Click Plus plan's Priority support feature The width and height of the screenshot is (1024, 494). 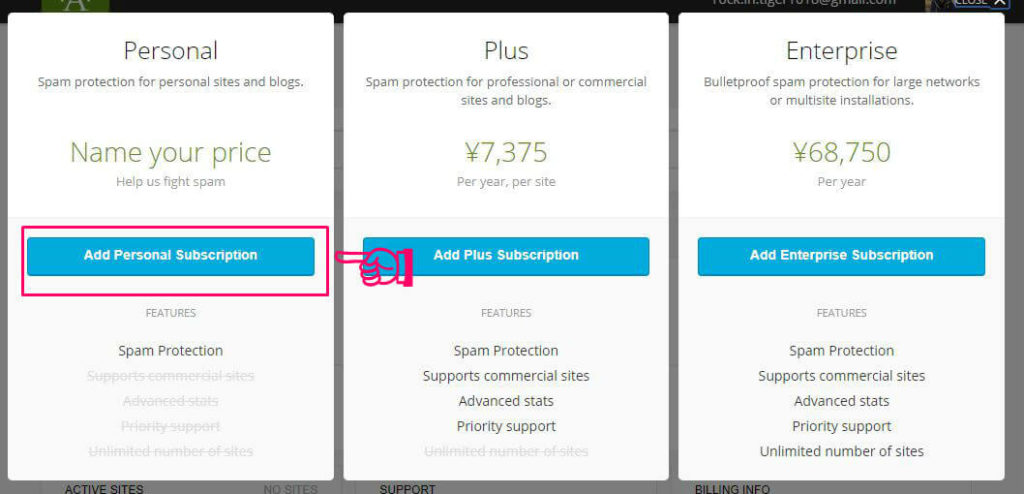click(506, 426)
